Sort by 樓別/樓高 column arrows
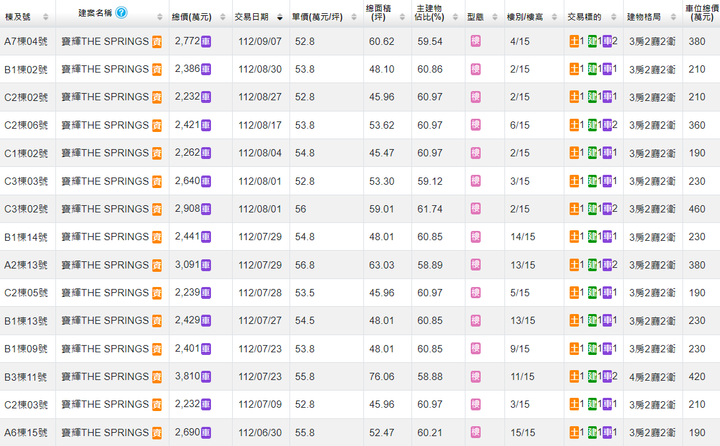Viewport: 720px width, 446px height. click(x=554, y=17)
